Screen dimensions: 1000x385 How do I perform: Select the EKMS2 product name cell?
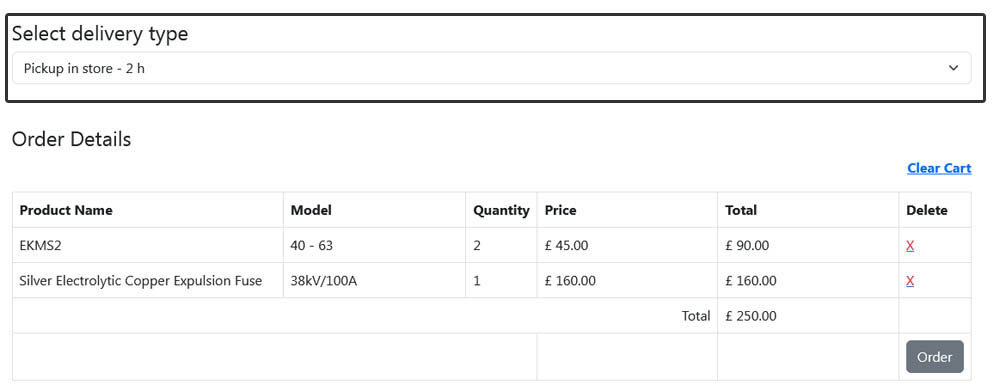point(148,245)
